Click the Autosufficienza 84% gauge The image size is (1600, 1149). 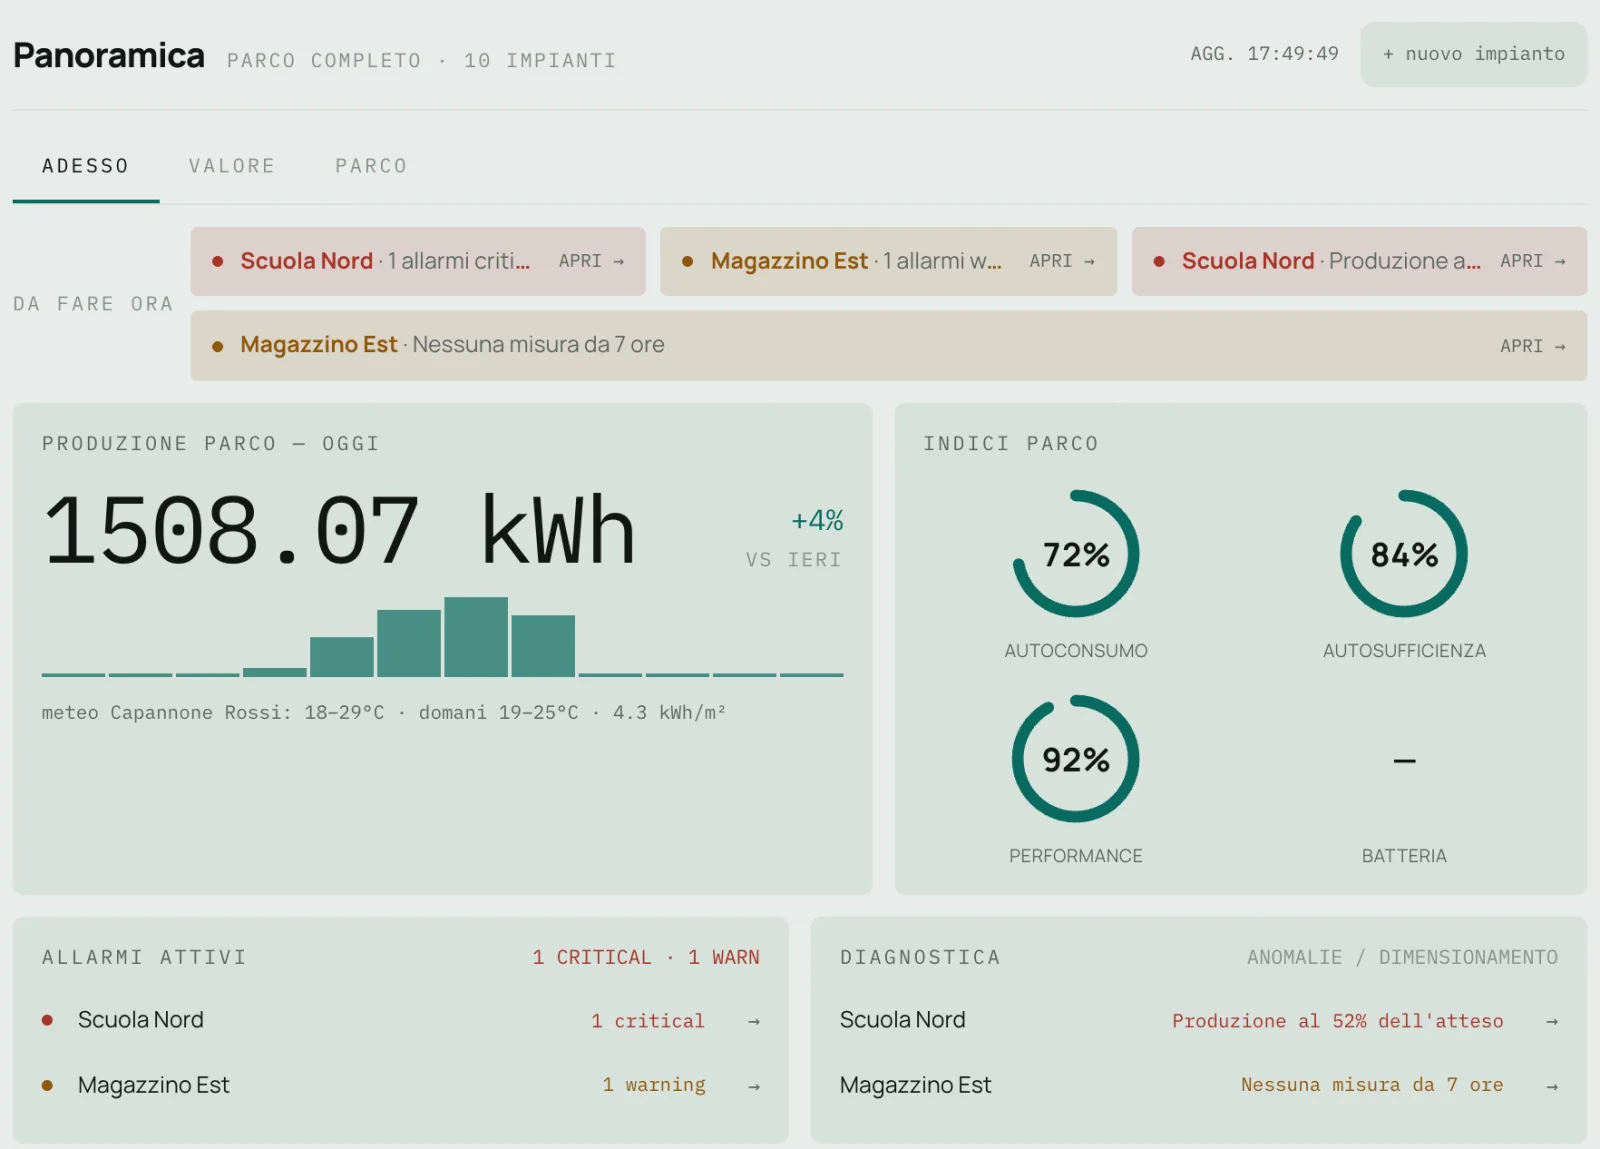point(1404,554)
